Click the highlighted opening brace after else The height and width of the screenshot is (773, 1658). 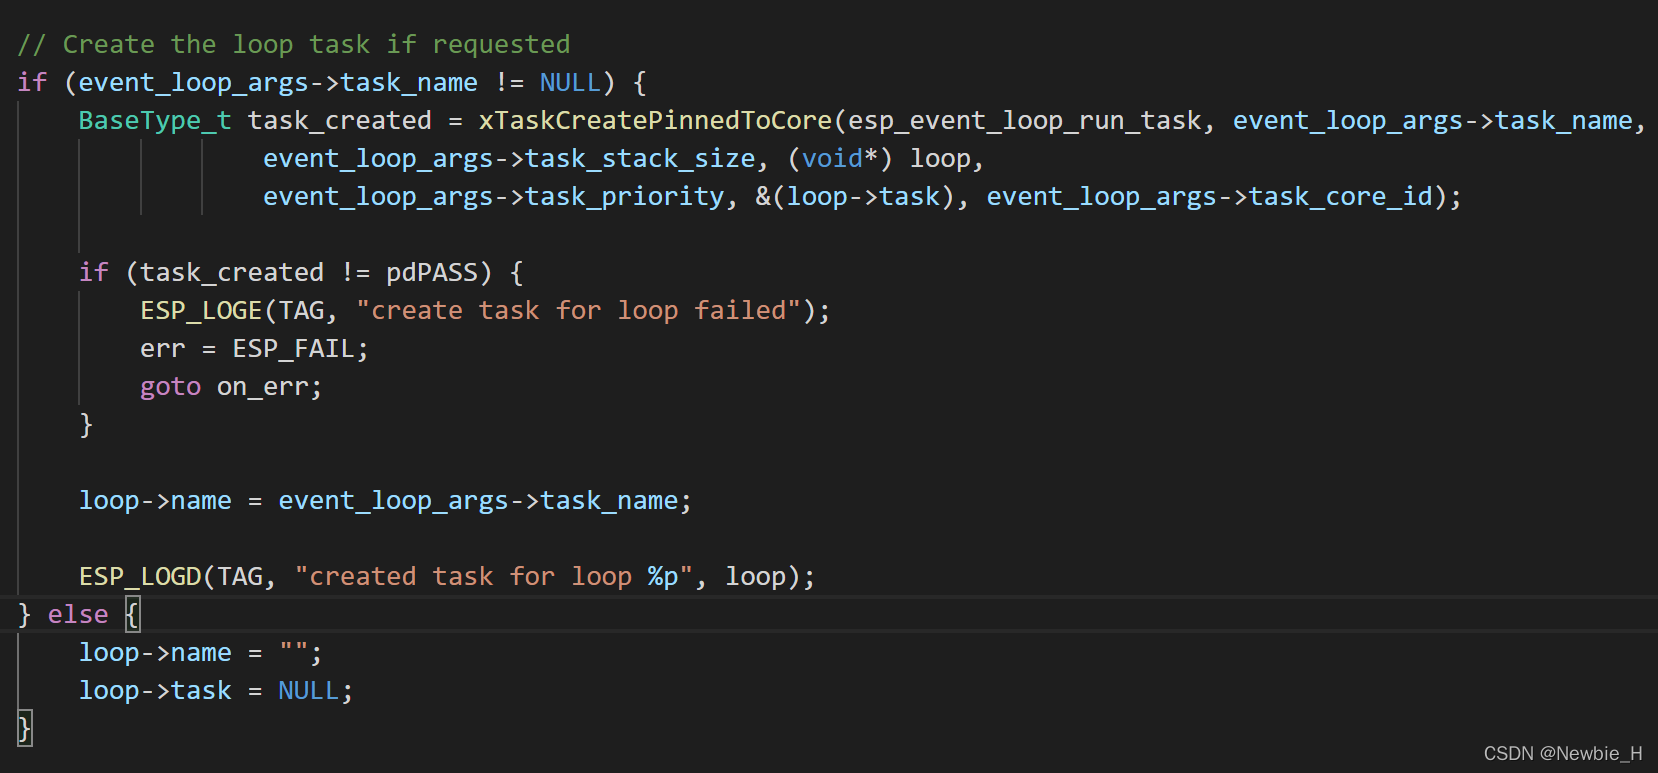[132, 614]
